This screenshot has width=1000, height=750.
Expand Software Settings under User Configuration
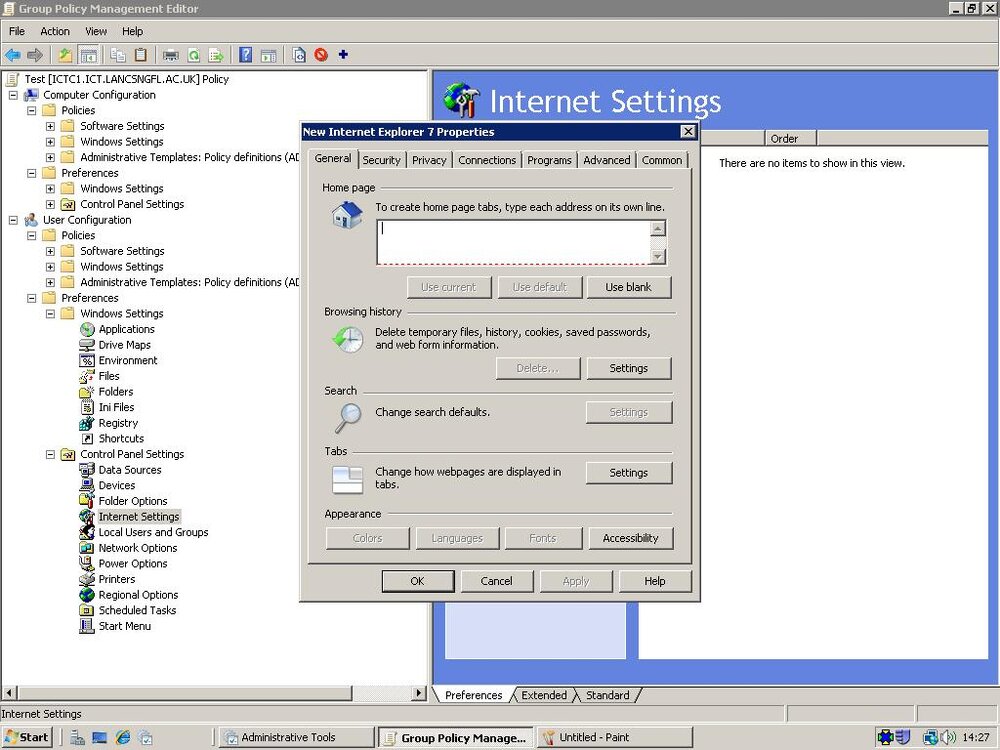[x=50, y=251]
